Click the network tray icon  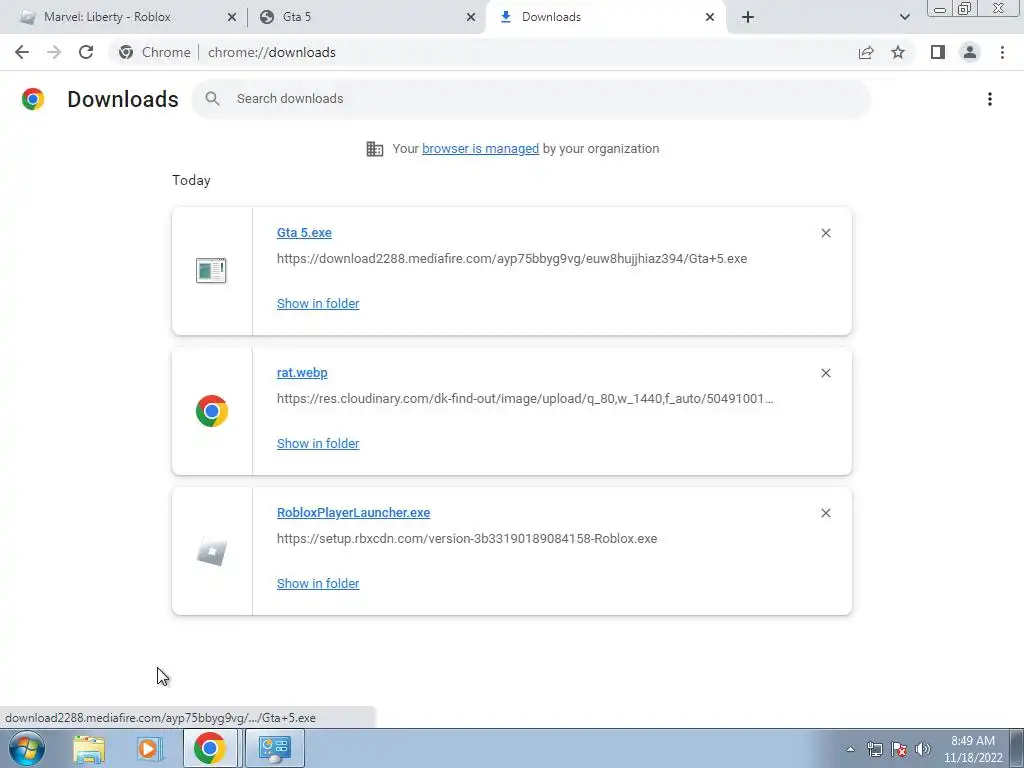point(874,749)
